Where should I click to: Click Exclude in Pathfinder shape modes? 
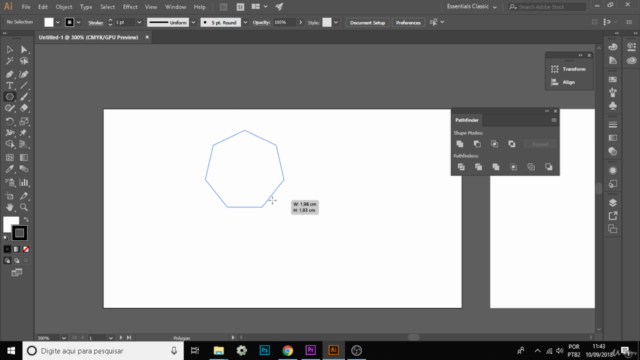point(512,144)
